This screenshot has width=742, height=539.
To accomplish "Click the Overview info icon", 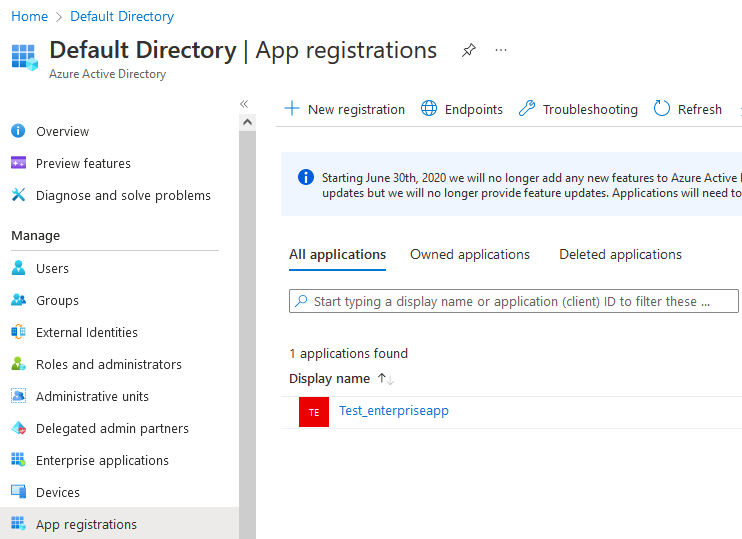I will (x=18, y=131).
